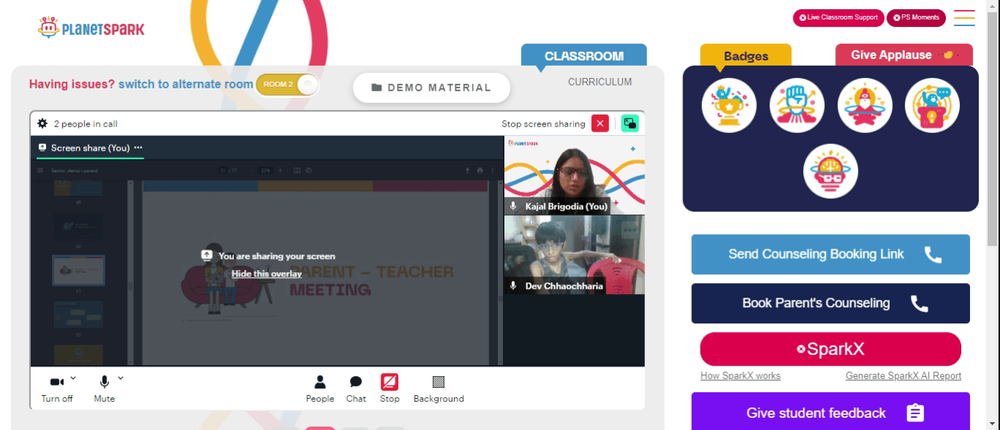
Task: Toggle the Room 2 alternate room switch
Action: point(287,84)
